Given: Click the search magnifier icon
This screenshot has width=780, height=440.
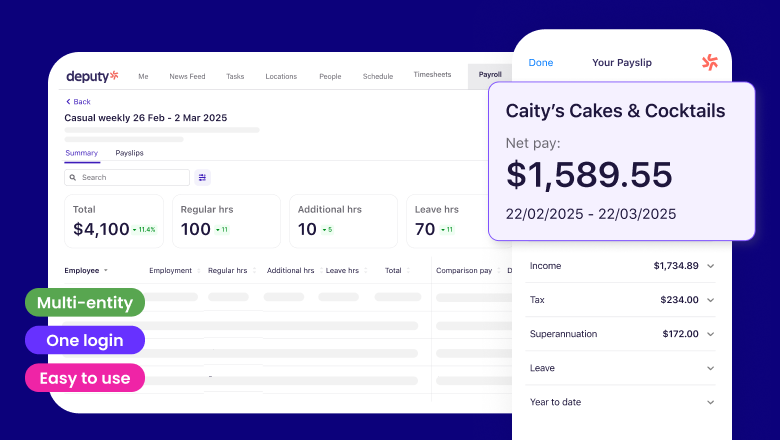Looking at the screenshot, I should click(73, 177).
